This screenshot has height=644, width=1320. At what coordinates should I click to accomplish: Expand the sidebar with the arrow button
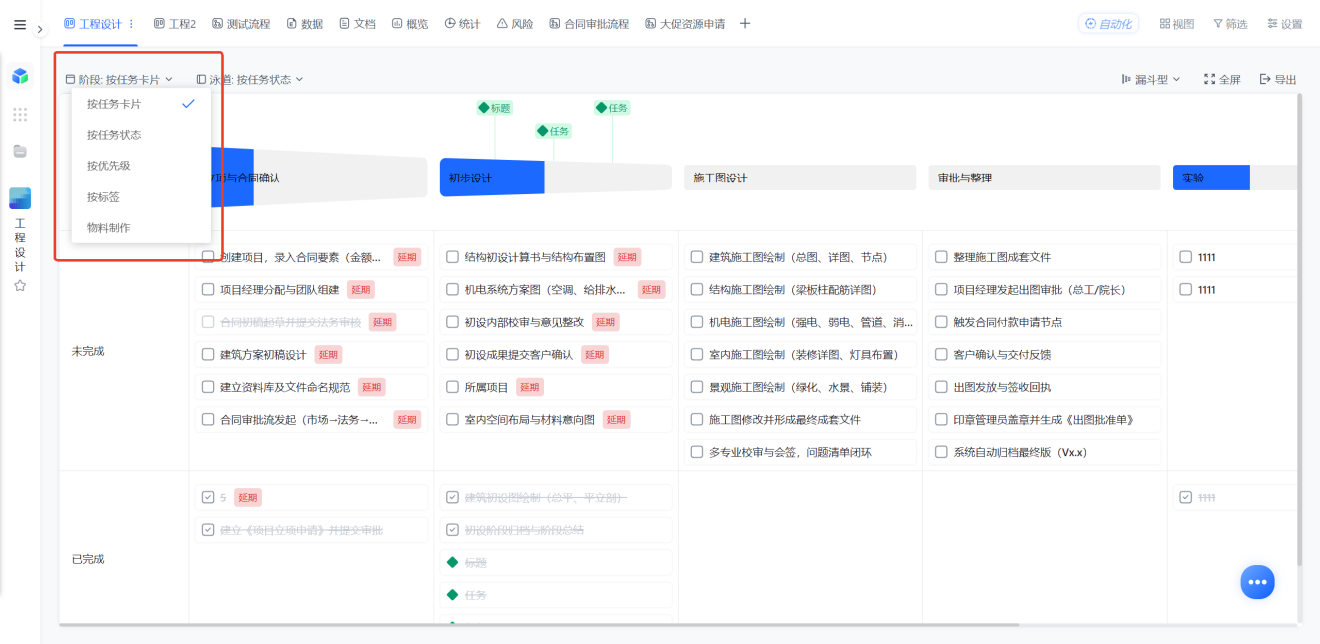pyautogui.click(x=40, y=30)
